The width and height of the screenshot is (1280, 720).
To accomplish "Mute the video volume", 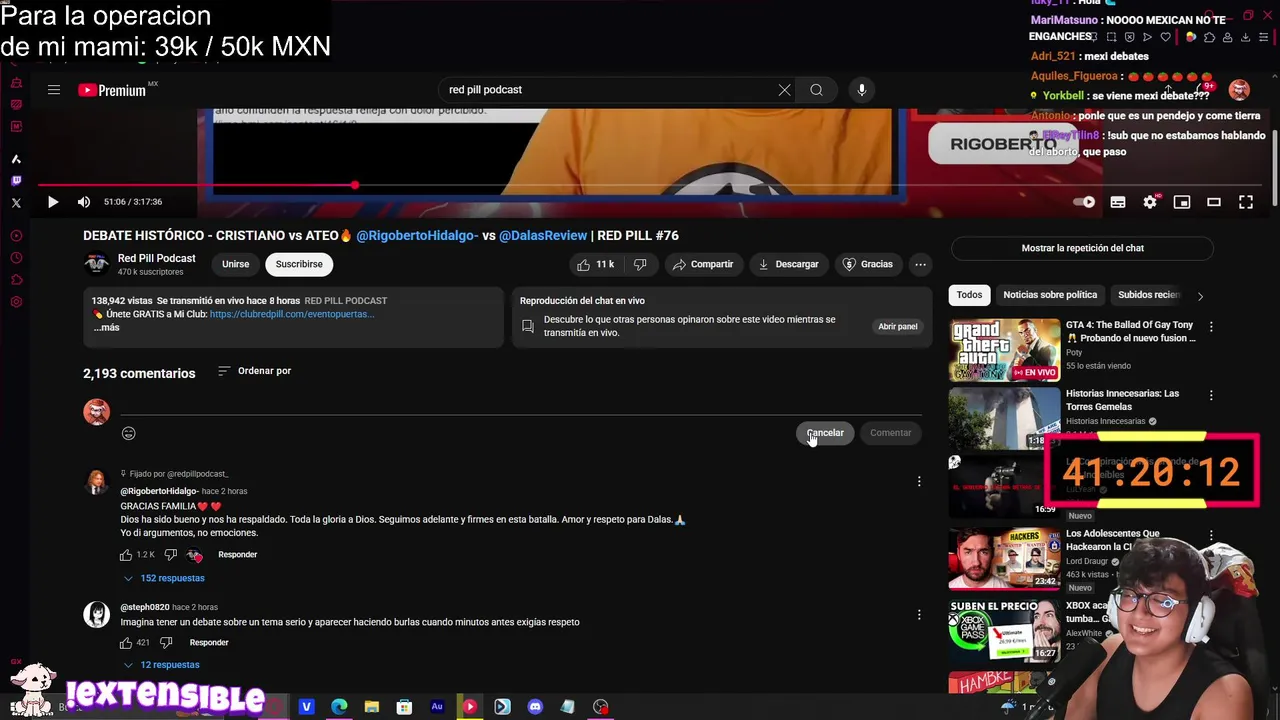I will tap(84, 202).
